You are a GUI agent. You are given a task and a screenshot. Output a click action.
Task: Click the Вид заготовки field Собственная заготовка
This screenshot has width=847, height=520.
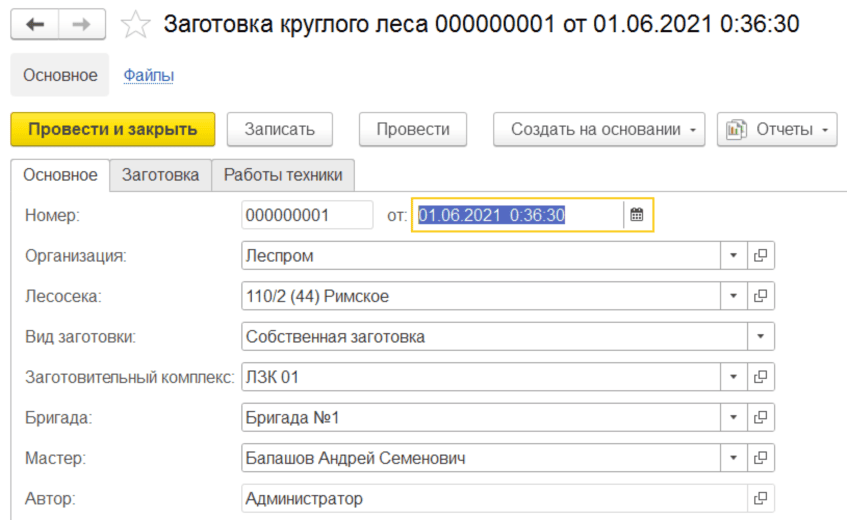(494, 336)
